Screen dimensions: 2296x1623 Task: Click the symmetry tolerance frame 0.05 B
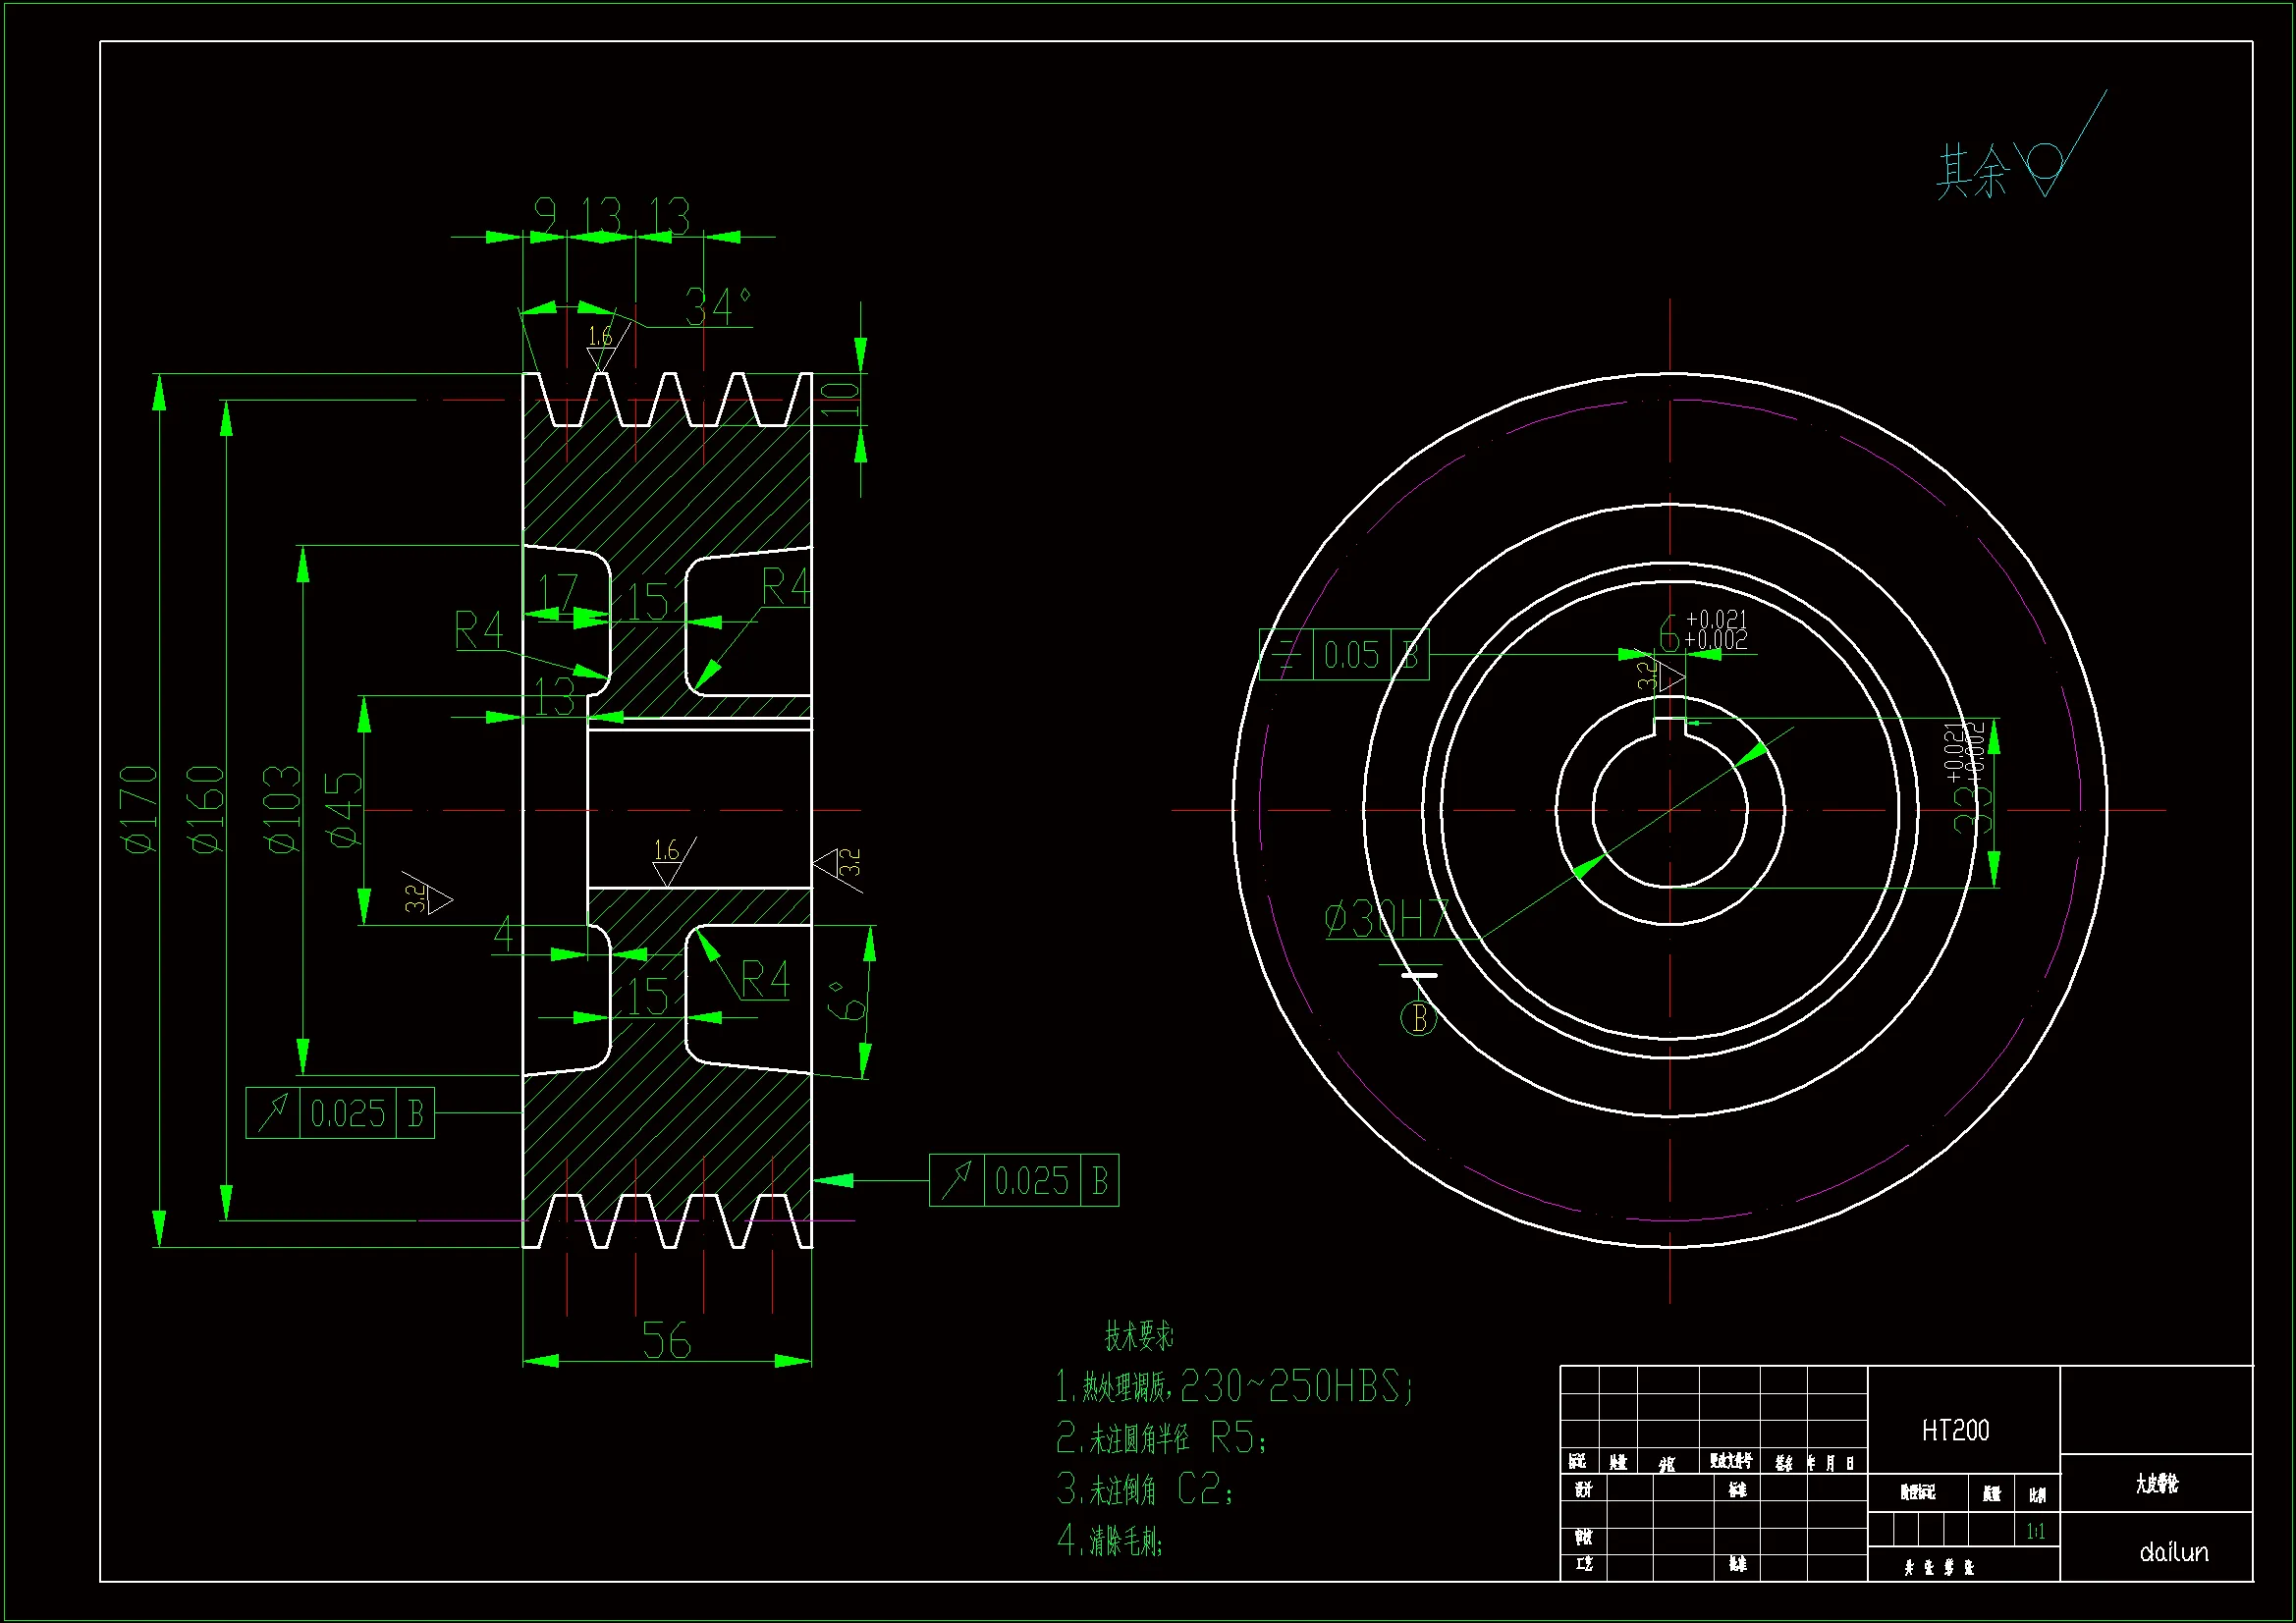click(x=1343, y=655)
